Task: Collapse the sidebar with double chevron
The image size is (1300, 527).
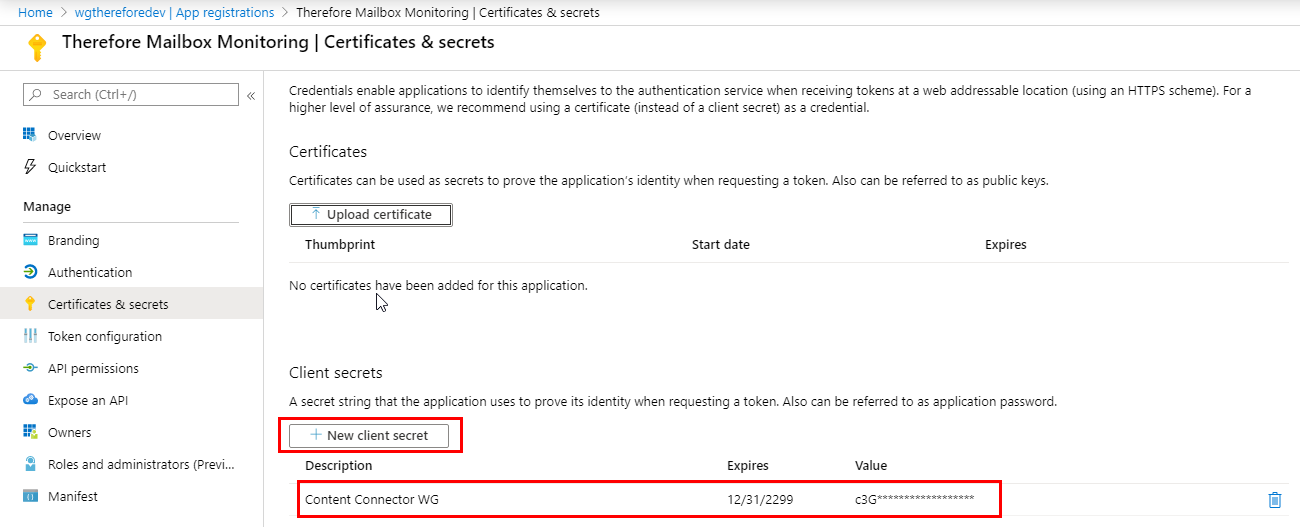Action: (x=251, y=95)
